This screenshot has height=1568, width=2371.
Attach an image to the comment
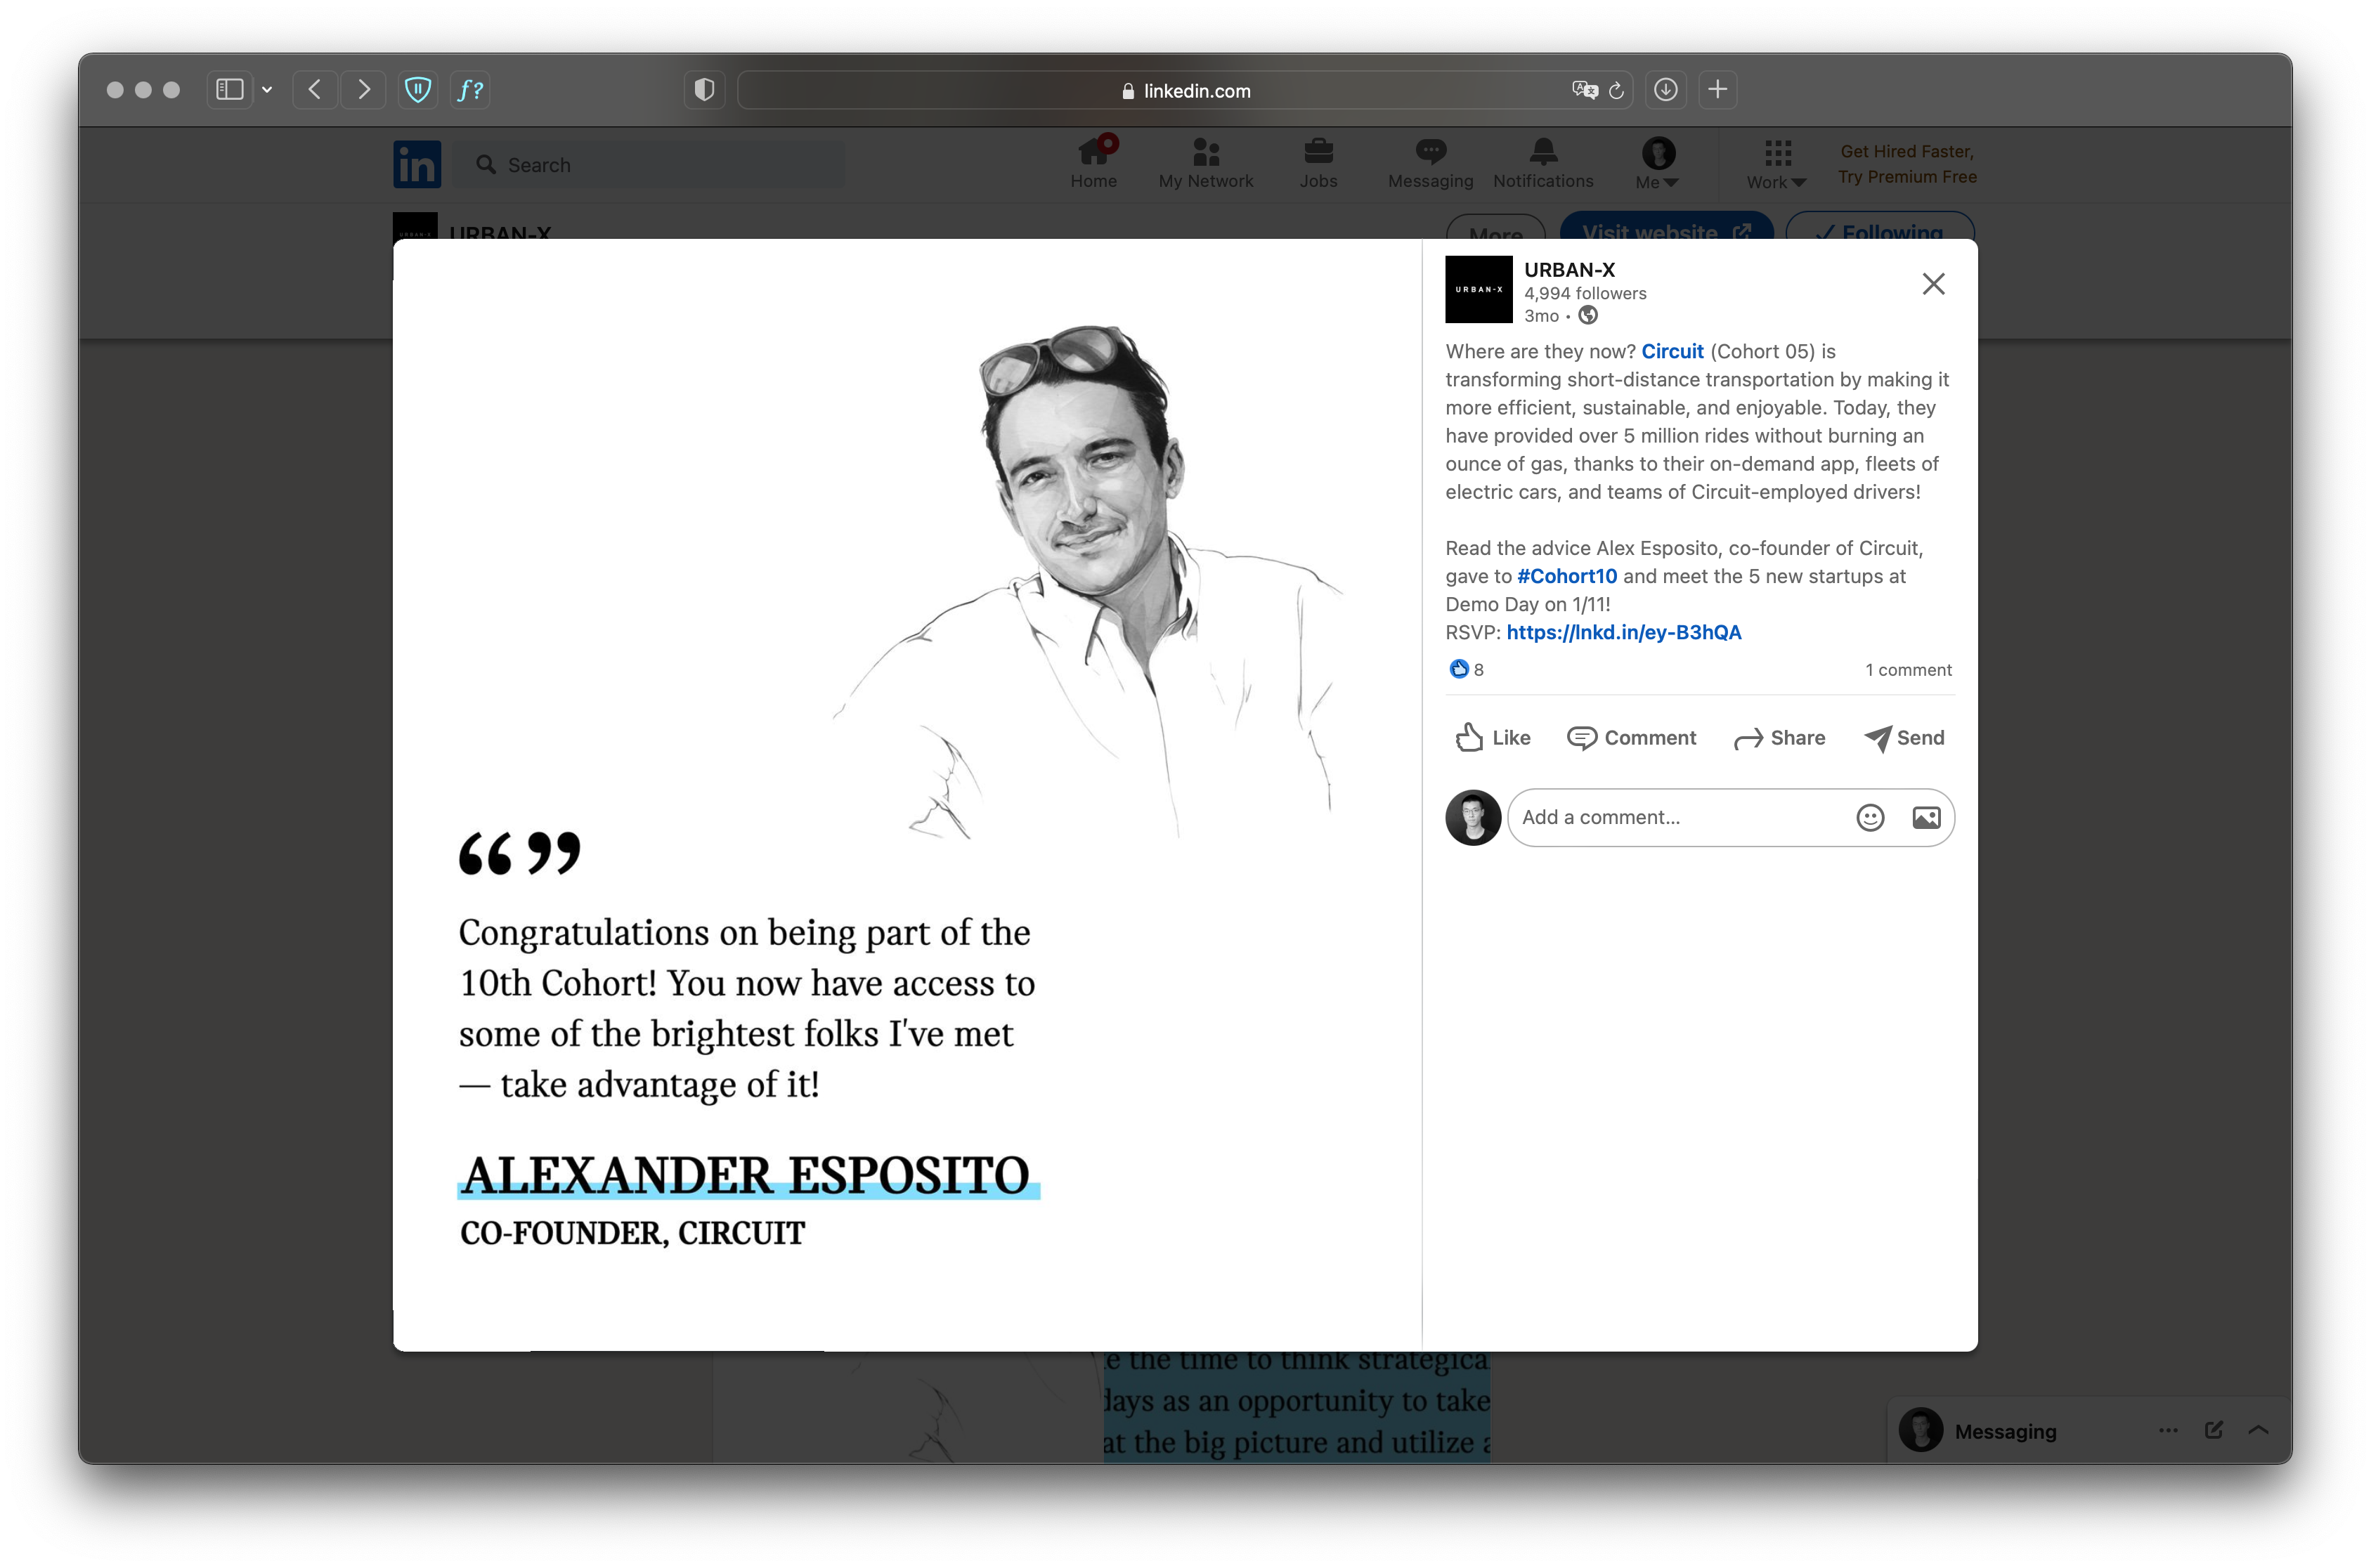coord(1925,818)
